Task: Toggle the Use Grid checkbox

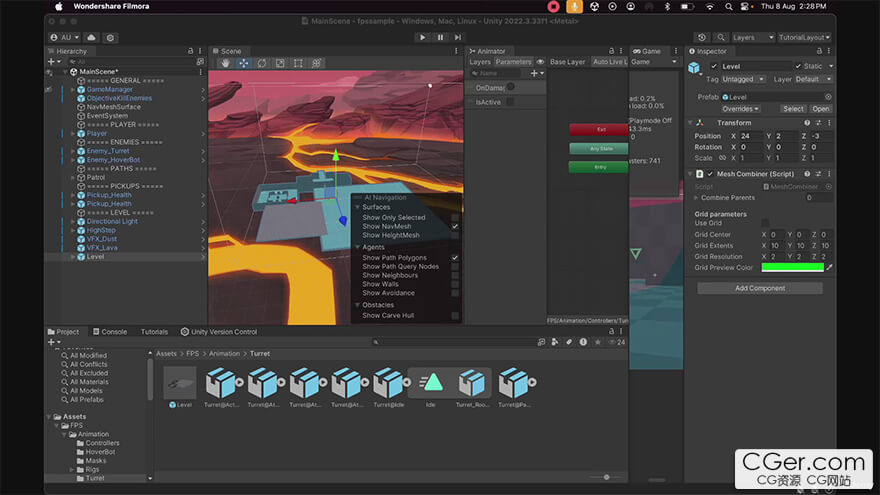Action: 766,223
